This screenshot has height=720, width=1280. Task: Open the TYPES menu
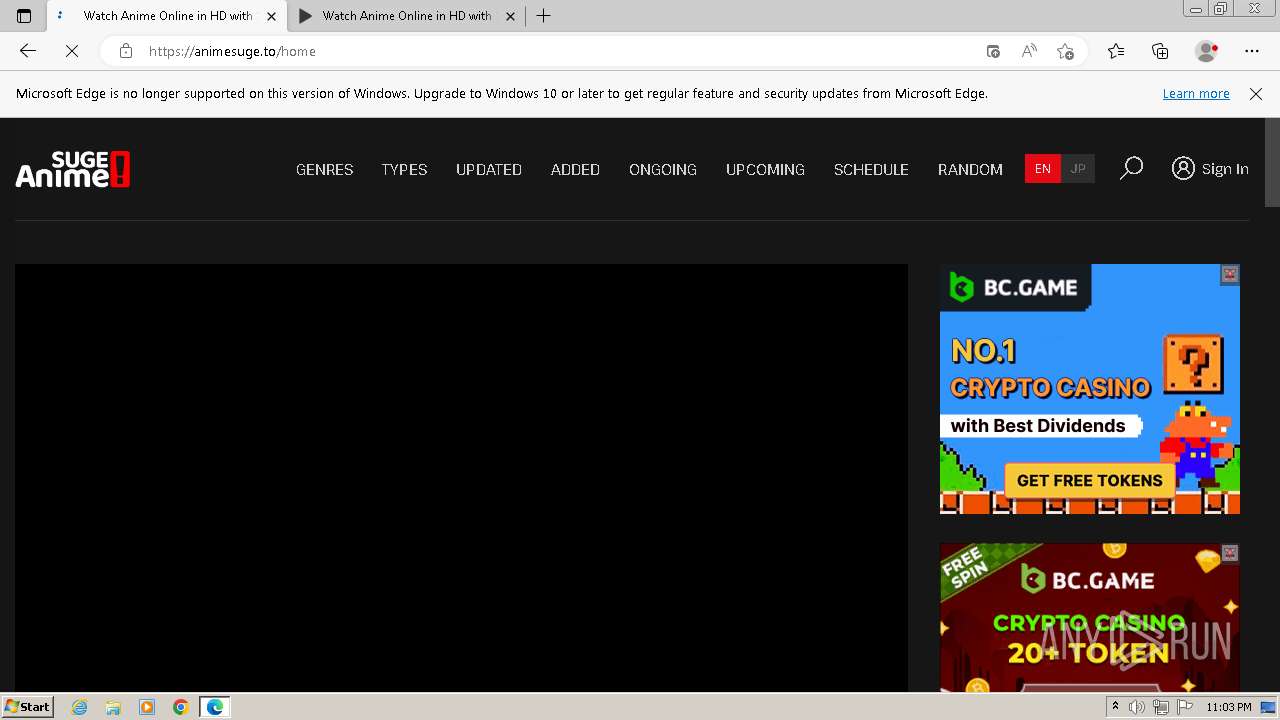point(404,170)
